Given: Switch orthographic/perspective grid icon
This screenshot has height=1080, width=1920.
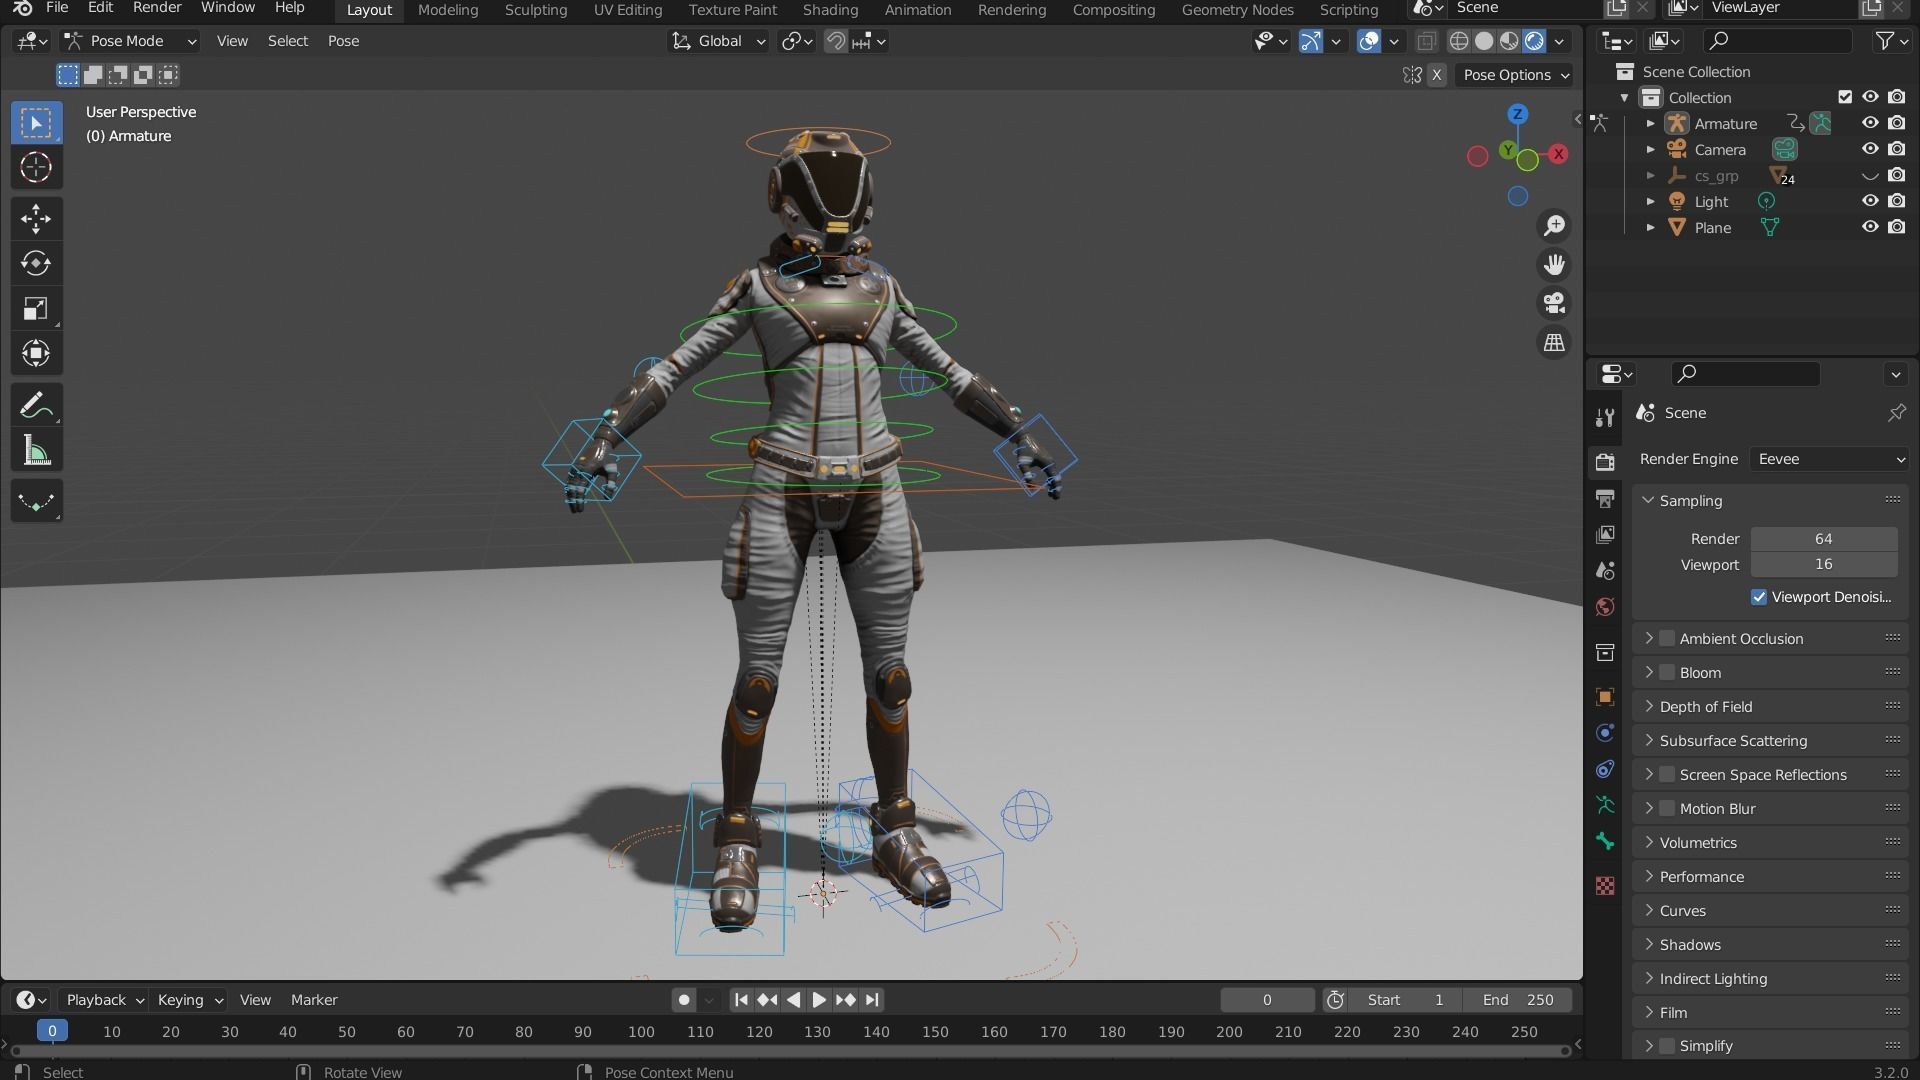Looking at the screenshot, I should 1554,342.
